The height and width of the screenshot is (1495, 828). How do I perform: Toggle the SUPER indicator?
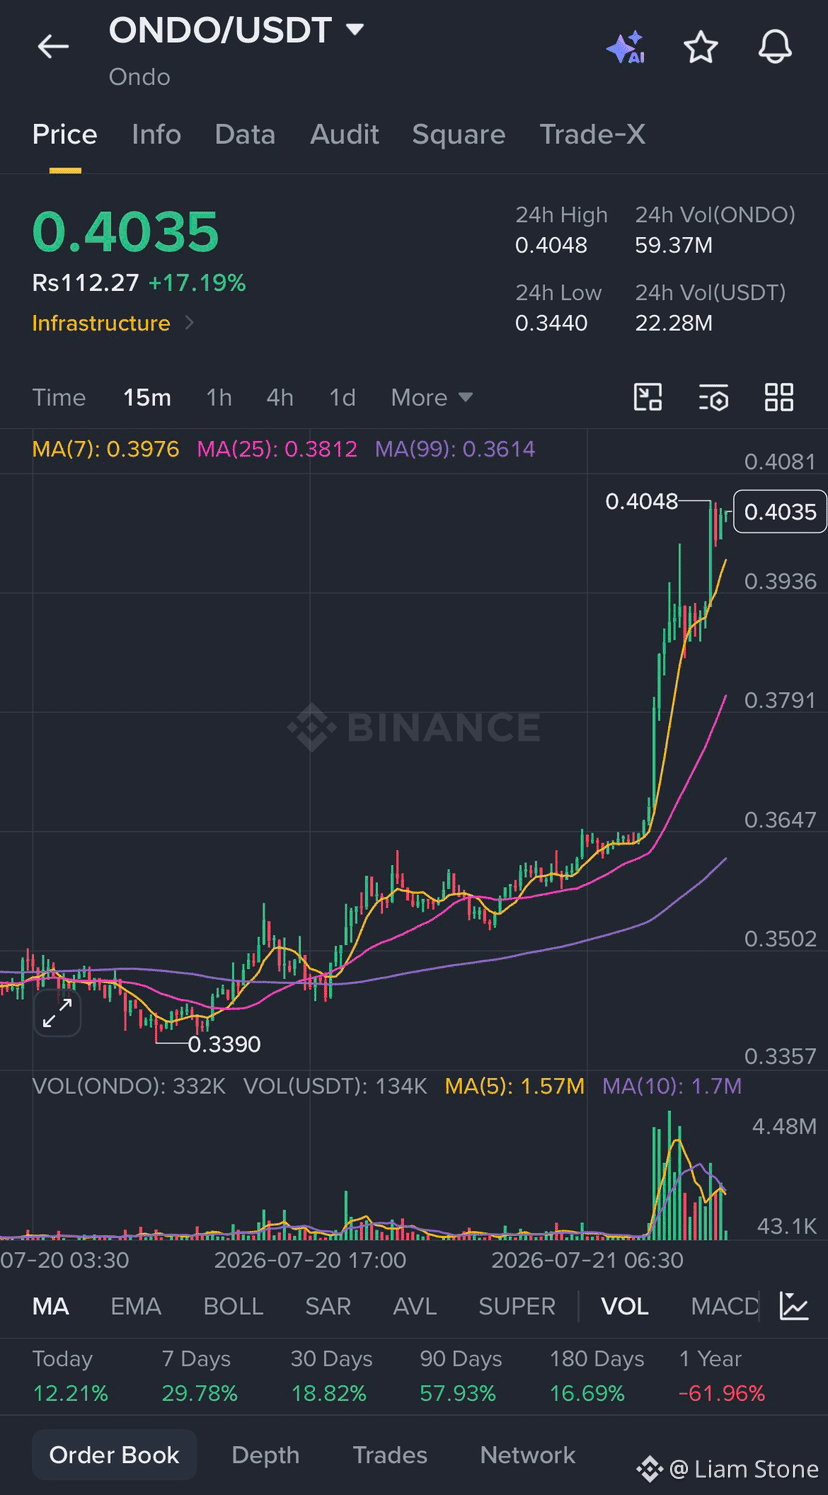tap(517, 1306)
